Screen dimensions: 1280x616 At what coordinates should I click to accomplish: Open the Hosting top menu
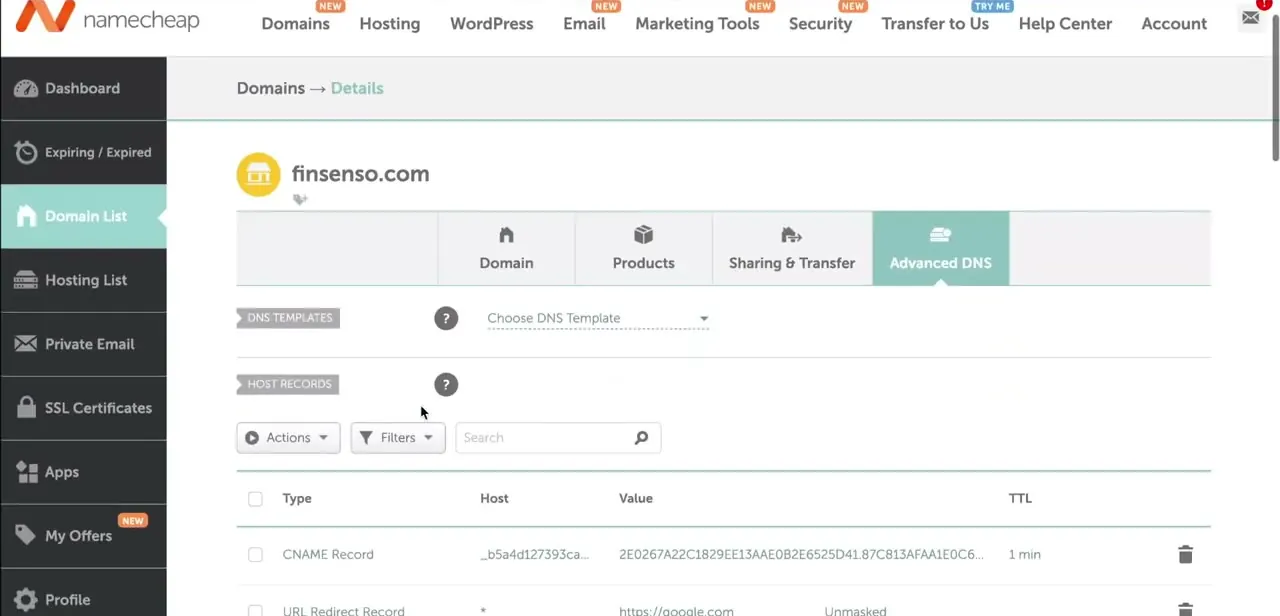[x=389, y=23]
